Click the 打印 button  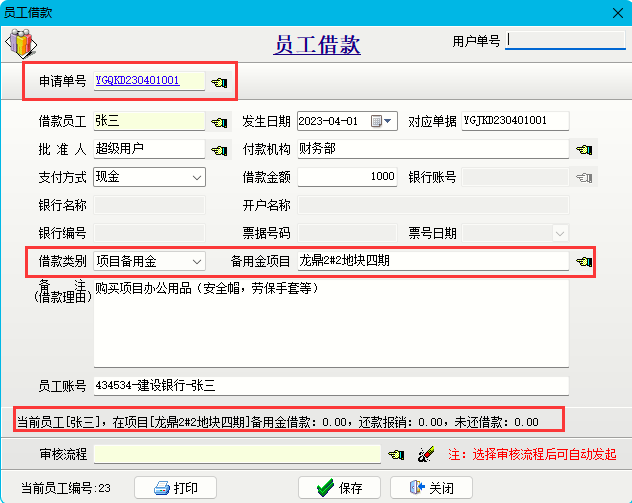(x=182, y=488)
